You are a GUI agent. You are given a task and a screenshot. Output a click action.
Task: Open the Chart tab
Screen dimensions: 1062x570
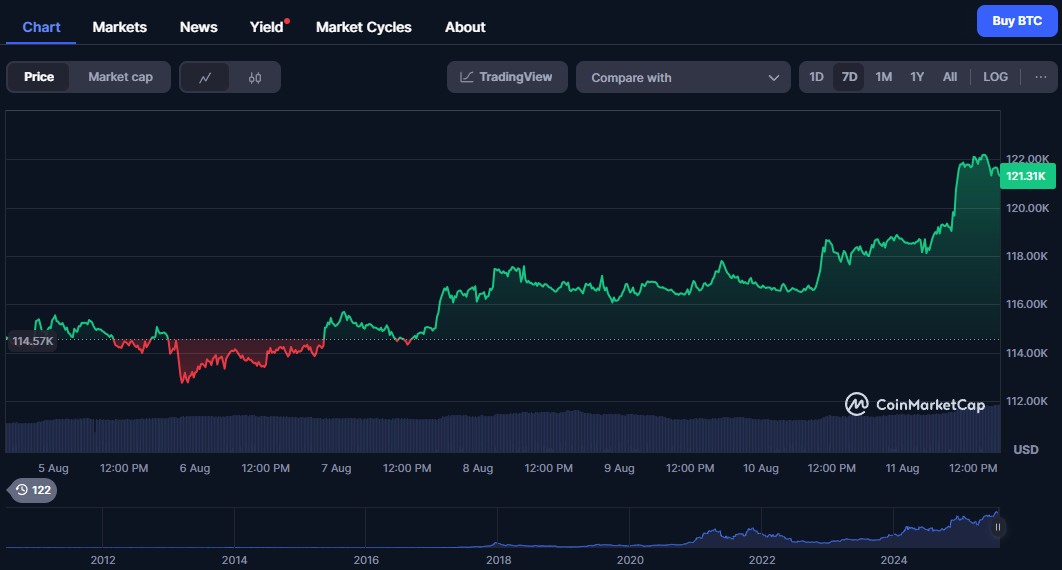pos(41,27)
